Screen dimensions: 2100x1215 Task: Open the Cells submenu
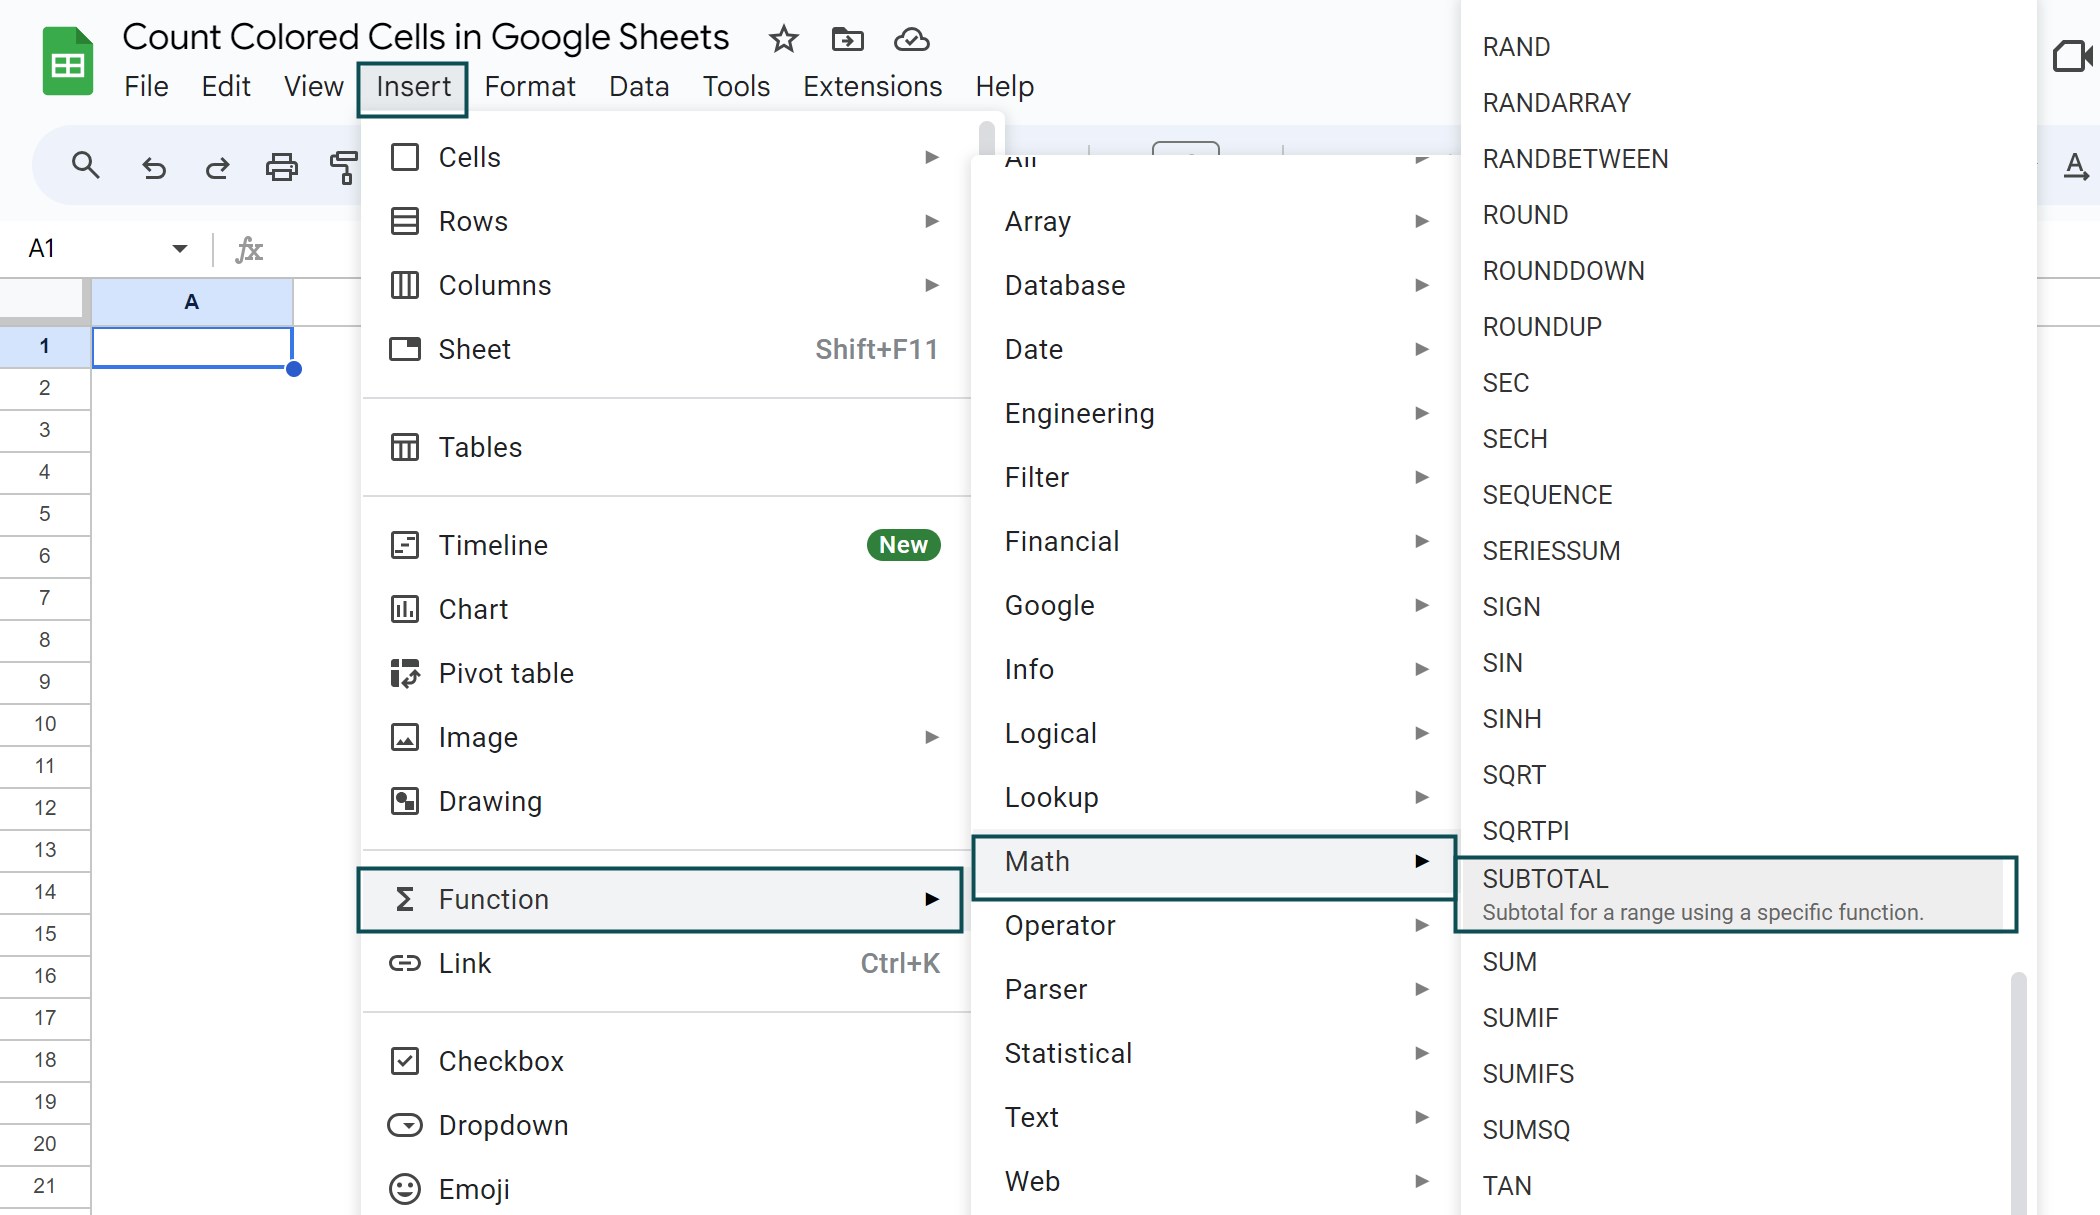point(665,157)
